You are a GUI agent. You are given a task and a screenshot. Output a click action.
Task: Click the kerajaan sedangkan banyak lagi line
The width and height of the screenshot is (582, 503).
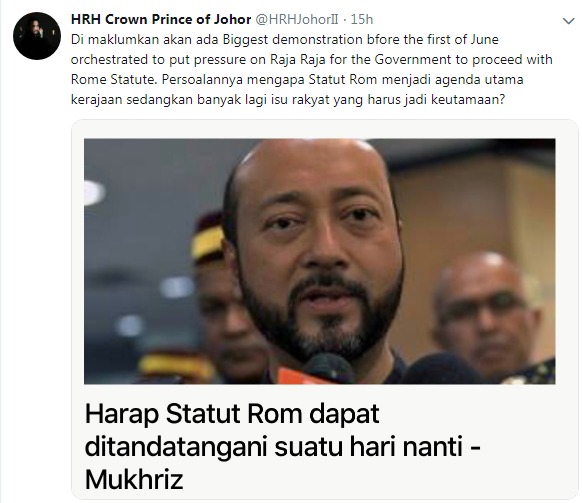click(288, 99)
